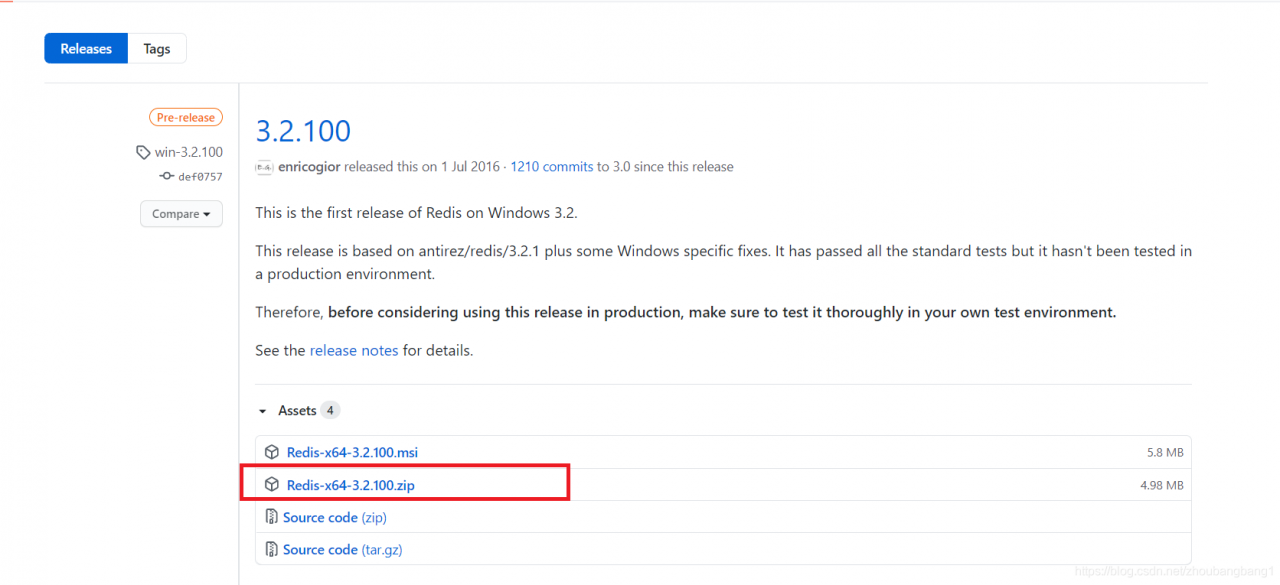The width and height of the screenshot is (1280, 585).
Task: Click the Pre-release badge
Action: pyautogui.click(x=186, y=117)
